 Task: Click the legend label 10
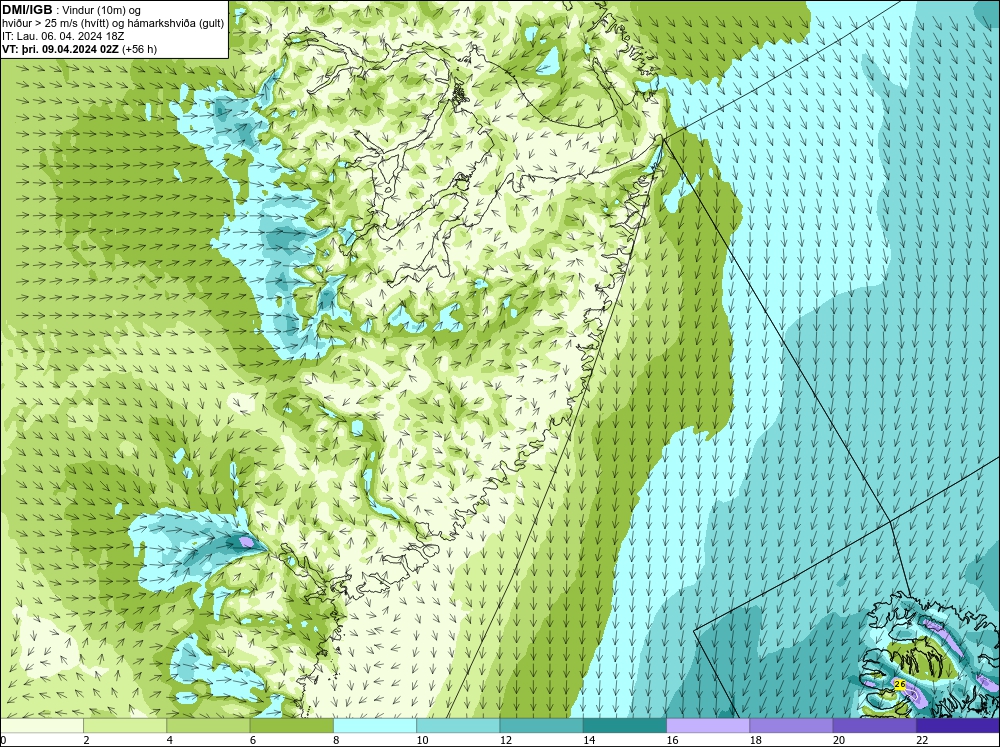(422, 740)
